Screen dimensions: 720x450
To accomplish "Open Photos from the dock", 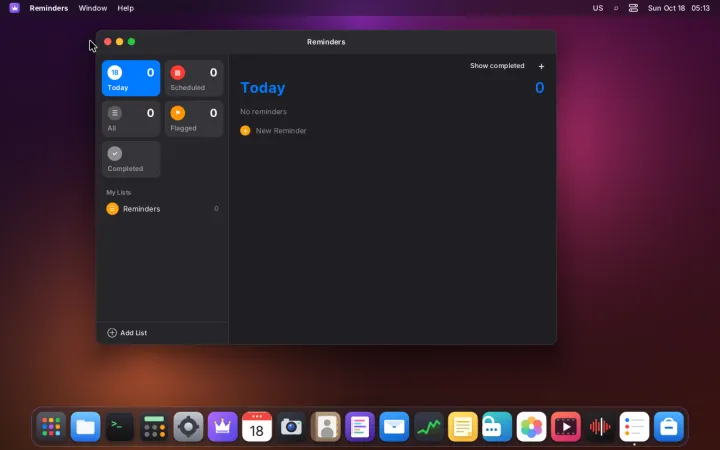I will point(531,427).
